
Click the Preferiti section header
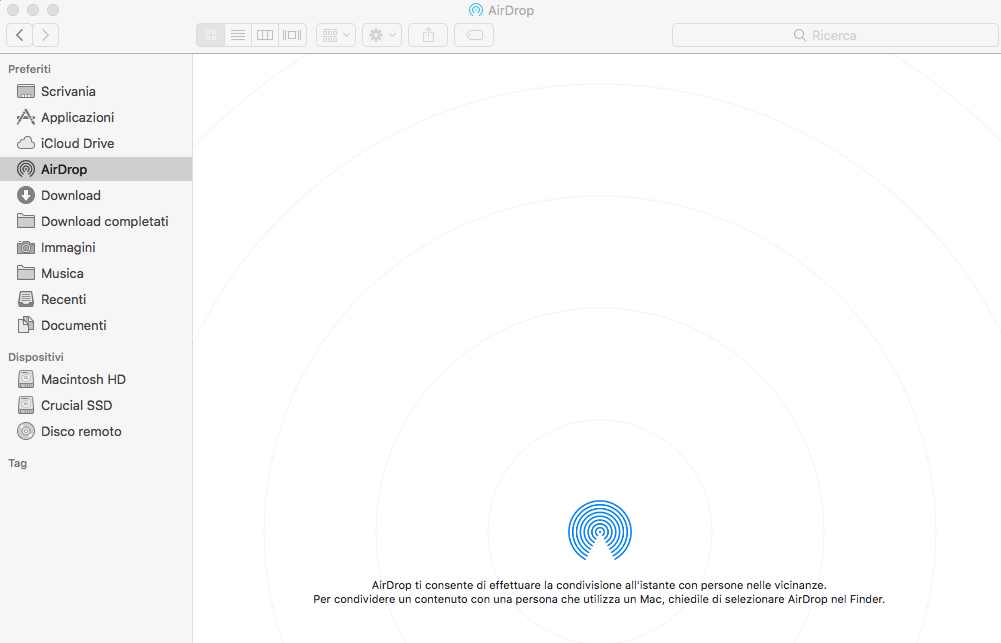click(x=29, y=69)
